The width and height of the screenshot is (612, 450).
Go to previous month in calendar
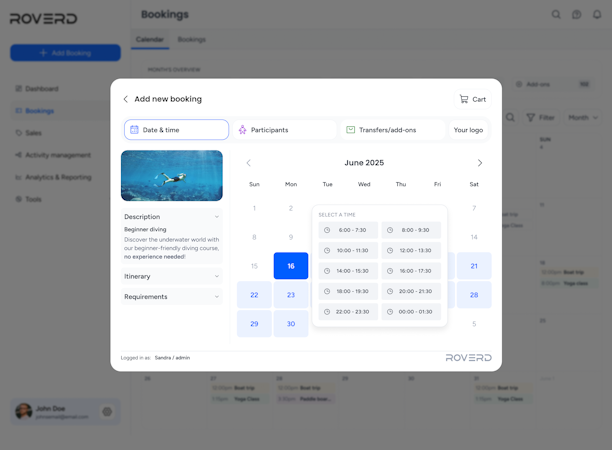pyautogui.click(x=249, y=163)
